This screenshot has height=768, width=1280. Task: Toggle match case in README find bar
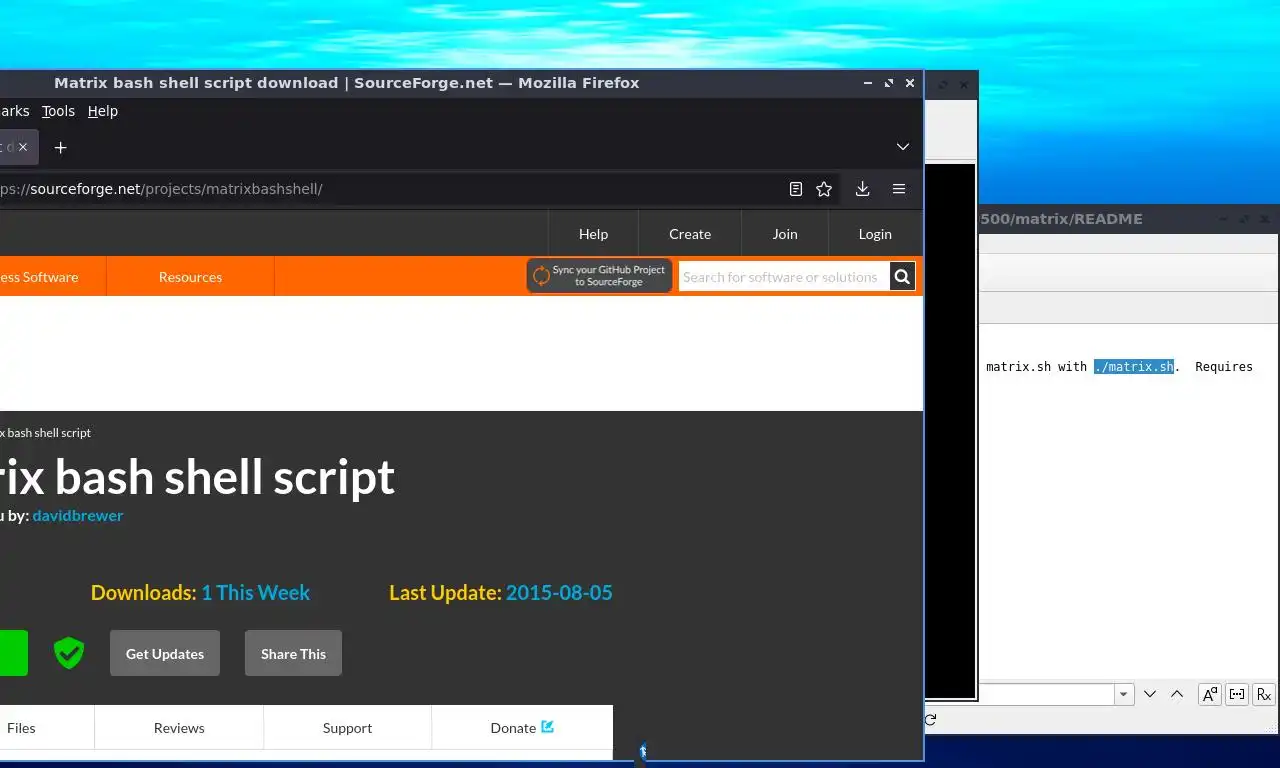point(1210,694)
